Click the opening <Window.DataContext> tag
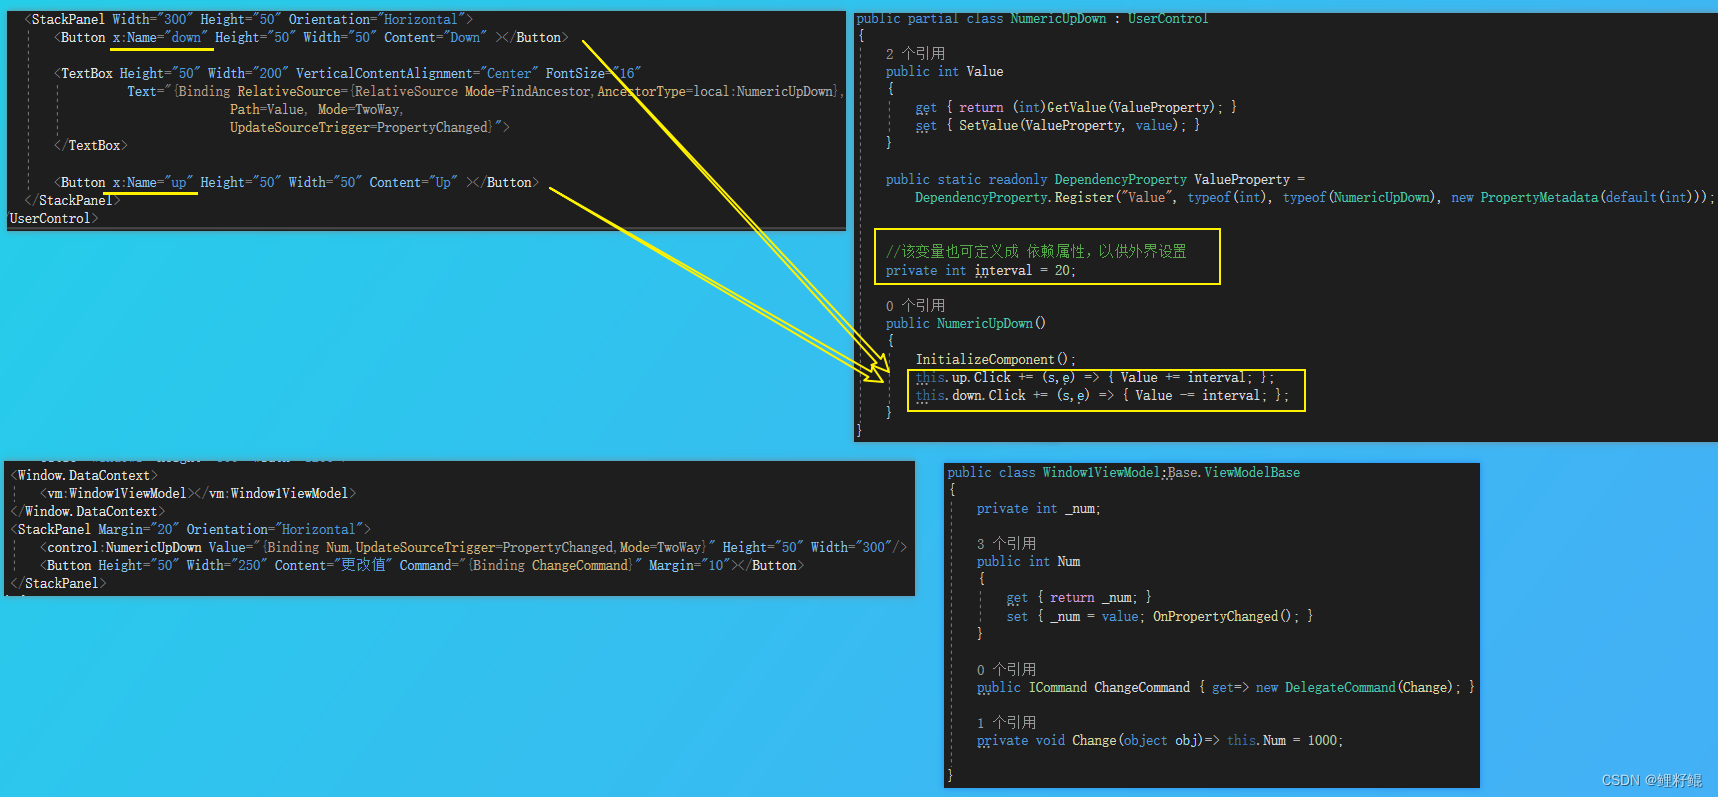The height and width of the screenshot is (797, 1718). [84, 475]
